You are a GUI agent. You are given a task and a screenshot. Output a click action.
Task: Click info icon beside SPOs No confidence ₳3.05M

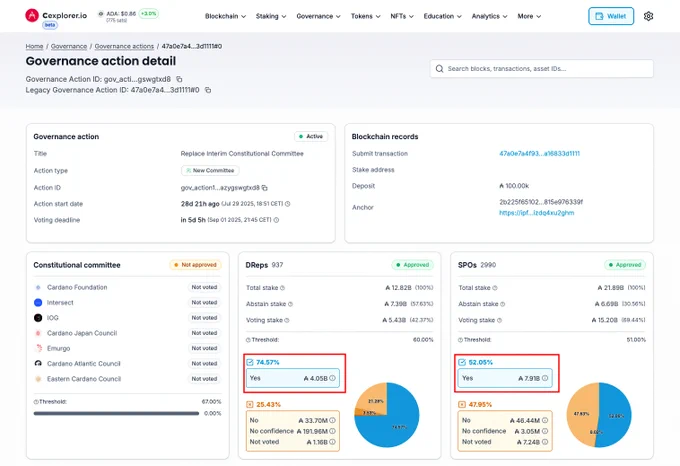point(545,431)
